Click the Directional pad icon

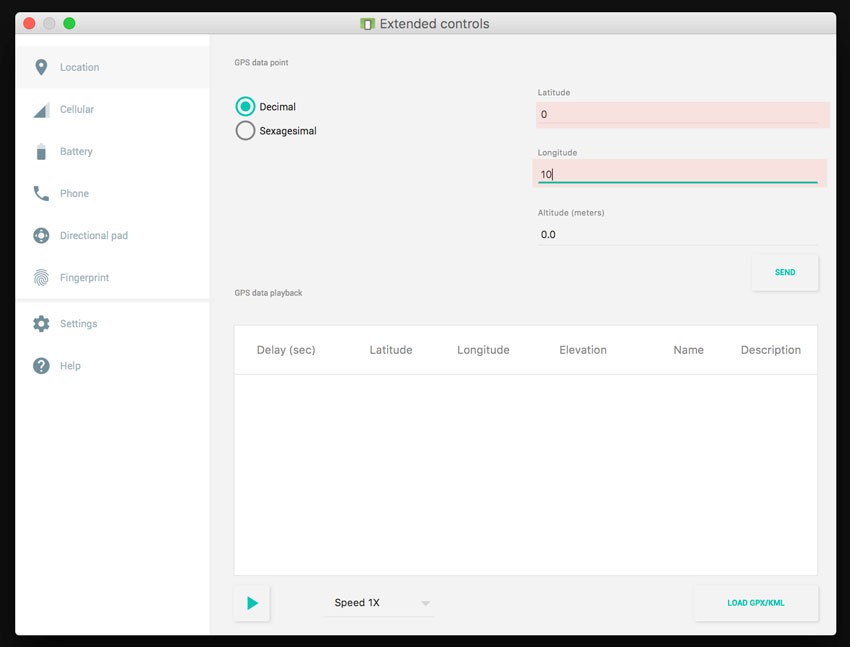41,236
